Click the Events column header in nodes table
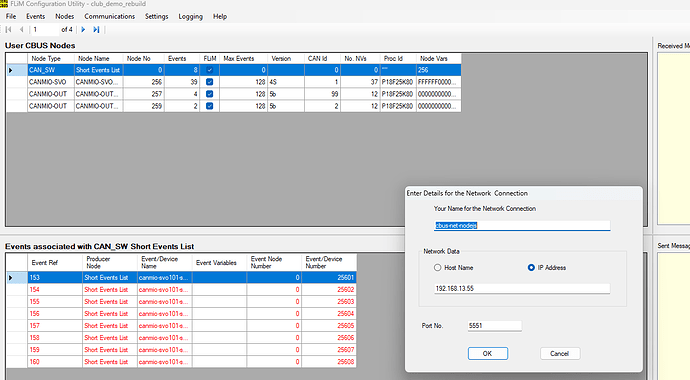The height and width of the screenshot is (380, 690). [182, 58]
